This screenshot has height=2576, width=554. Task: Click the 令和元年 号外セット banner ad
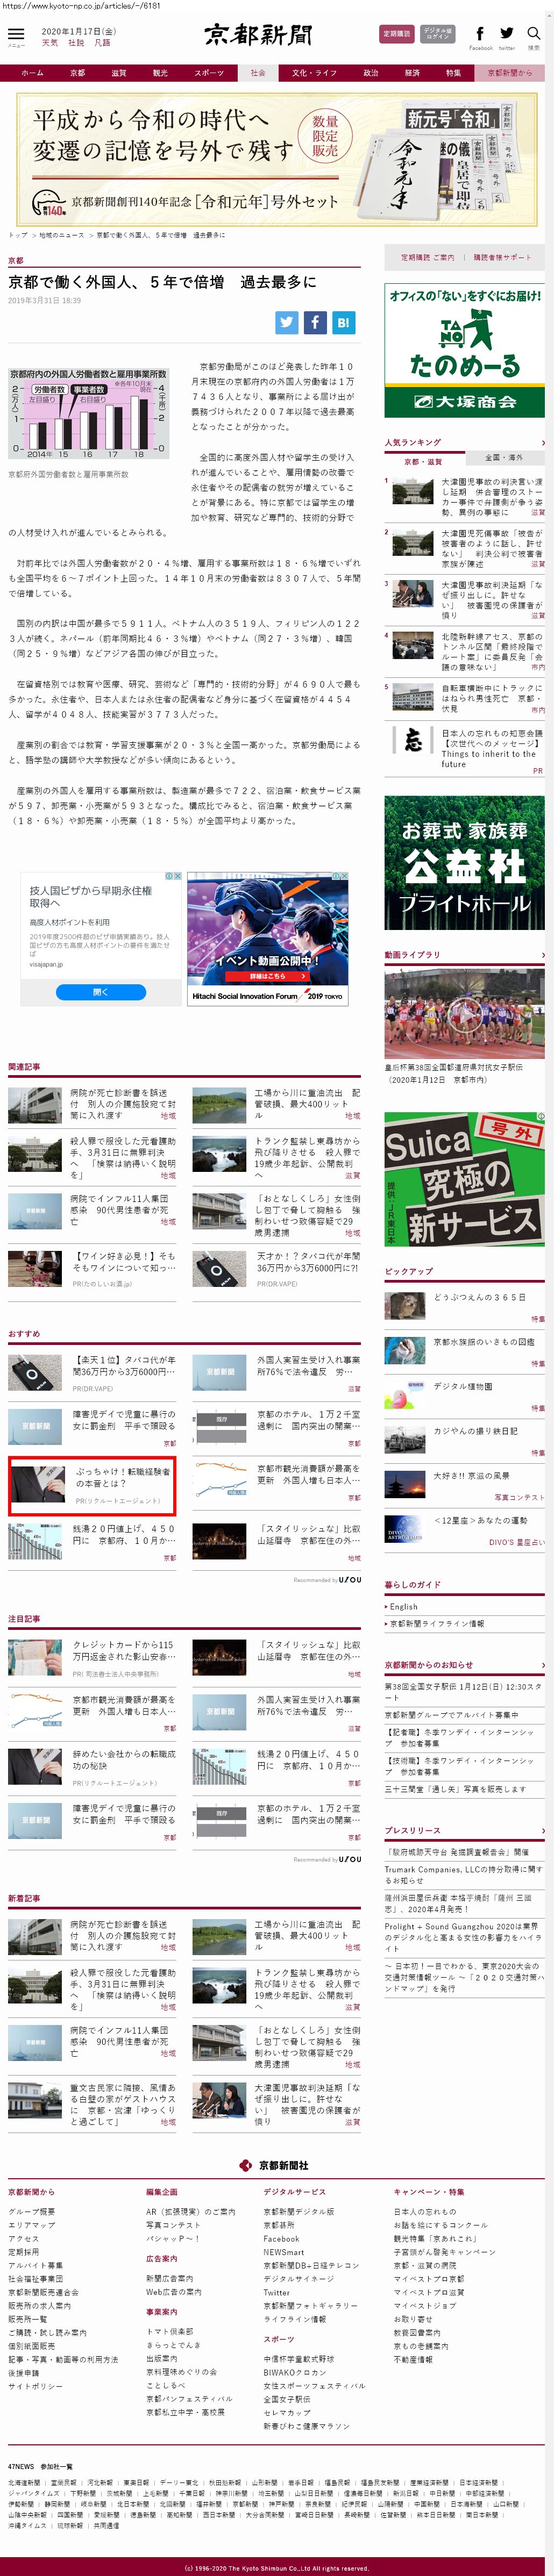tap(277, 159)
